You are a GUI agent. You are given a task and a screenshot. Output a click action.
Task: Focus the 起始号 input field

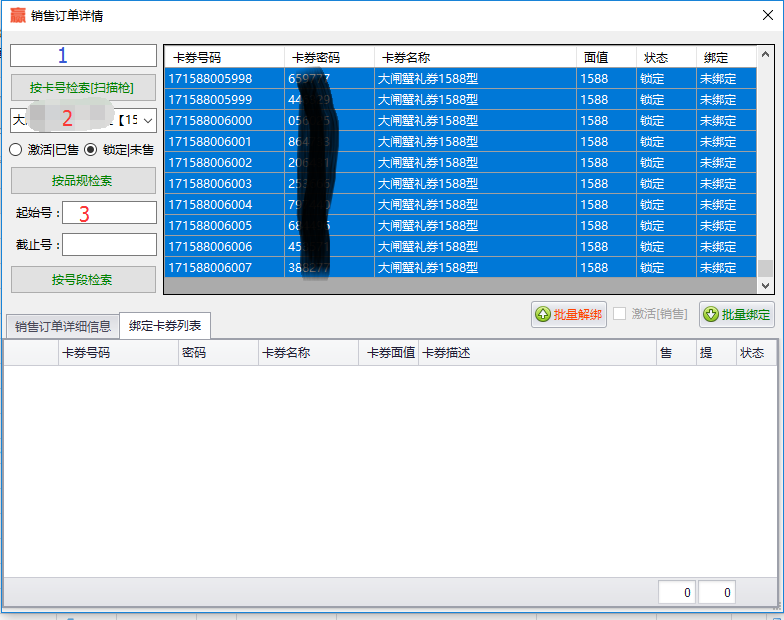click(110, 212)
